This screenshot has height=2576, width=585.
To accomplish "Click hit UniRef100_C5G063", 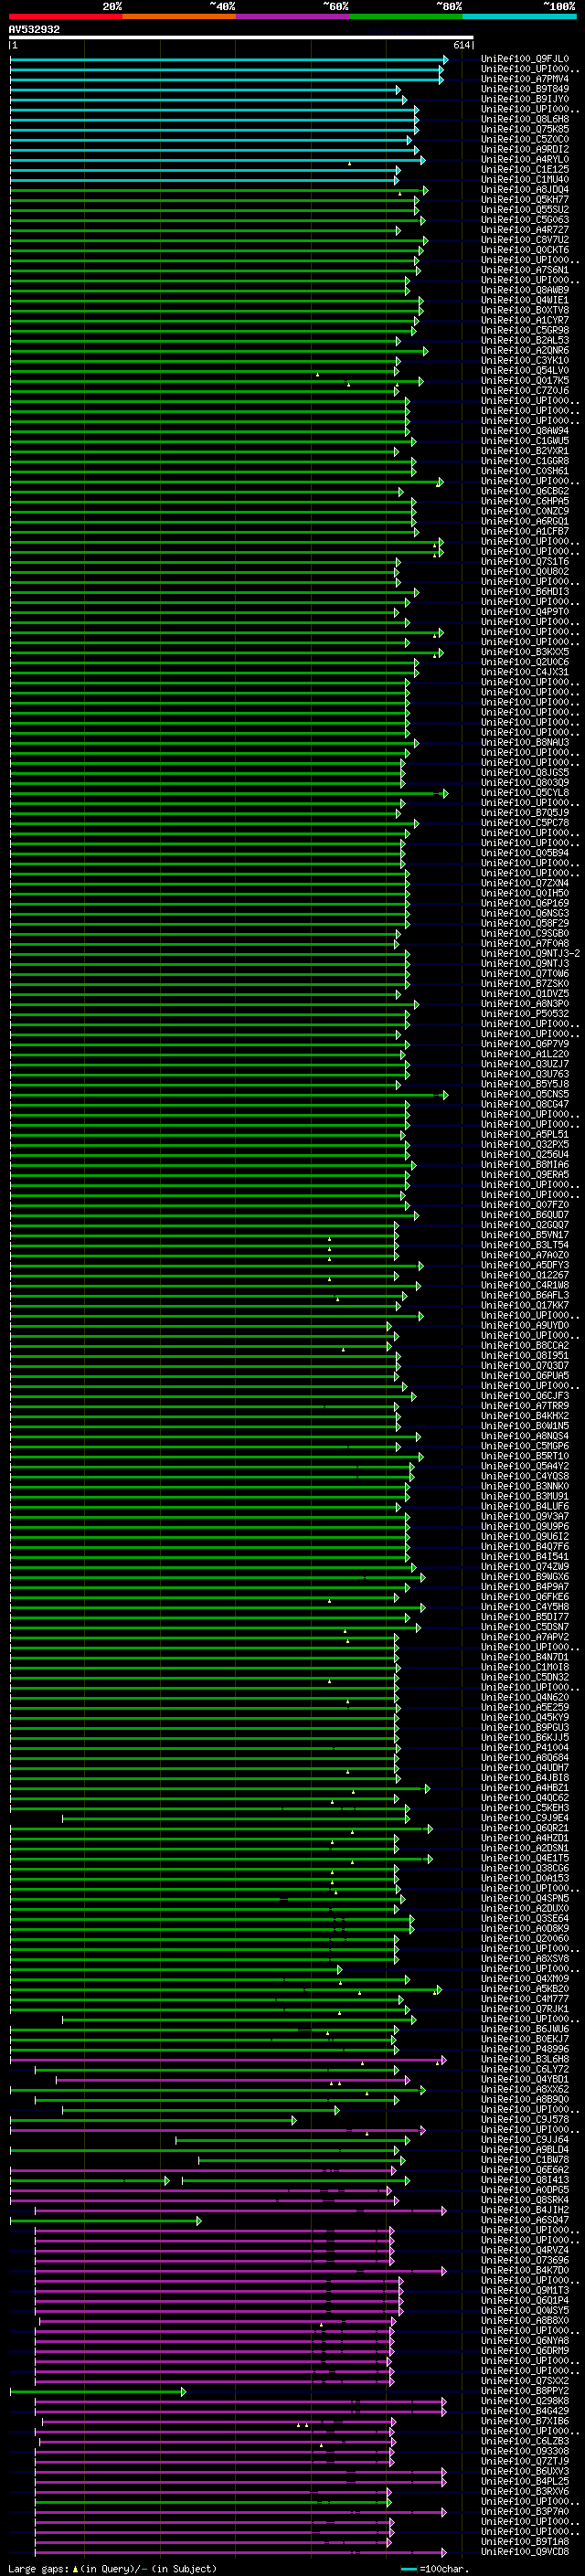I will coord(524,220).
